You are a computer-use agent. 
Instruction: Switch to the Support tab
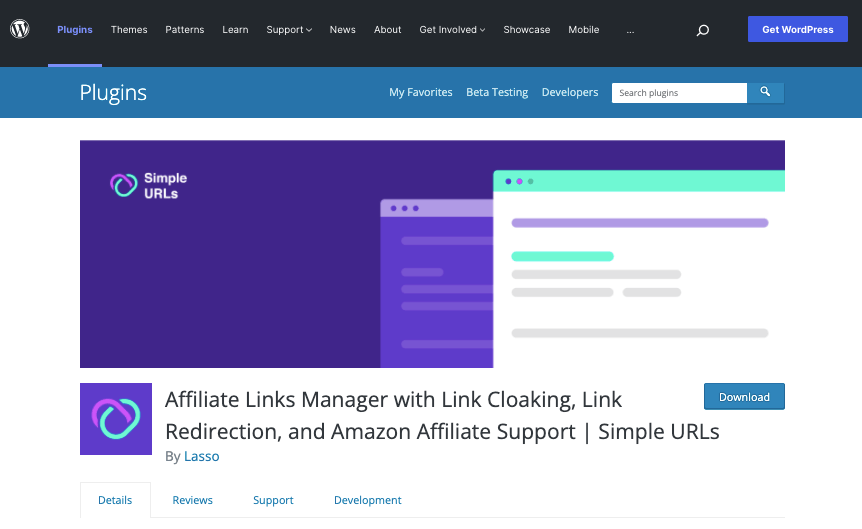[x=273, y=500]
